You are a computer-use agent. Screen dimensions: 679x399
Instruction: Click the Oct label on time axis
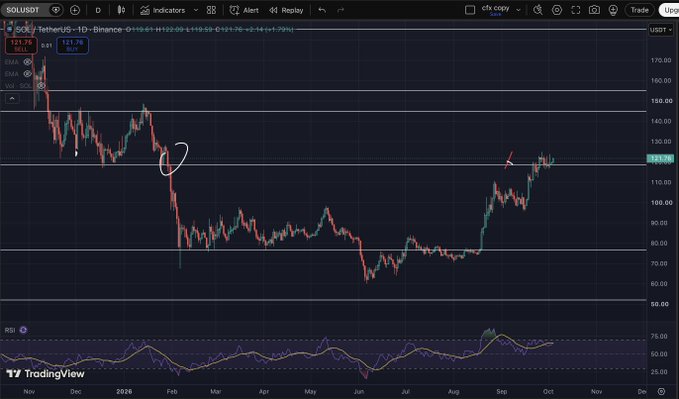coord(548,391)
